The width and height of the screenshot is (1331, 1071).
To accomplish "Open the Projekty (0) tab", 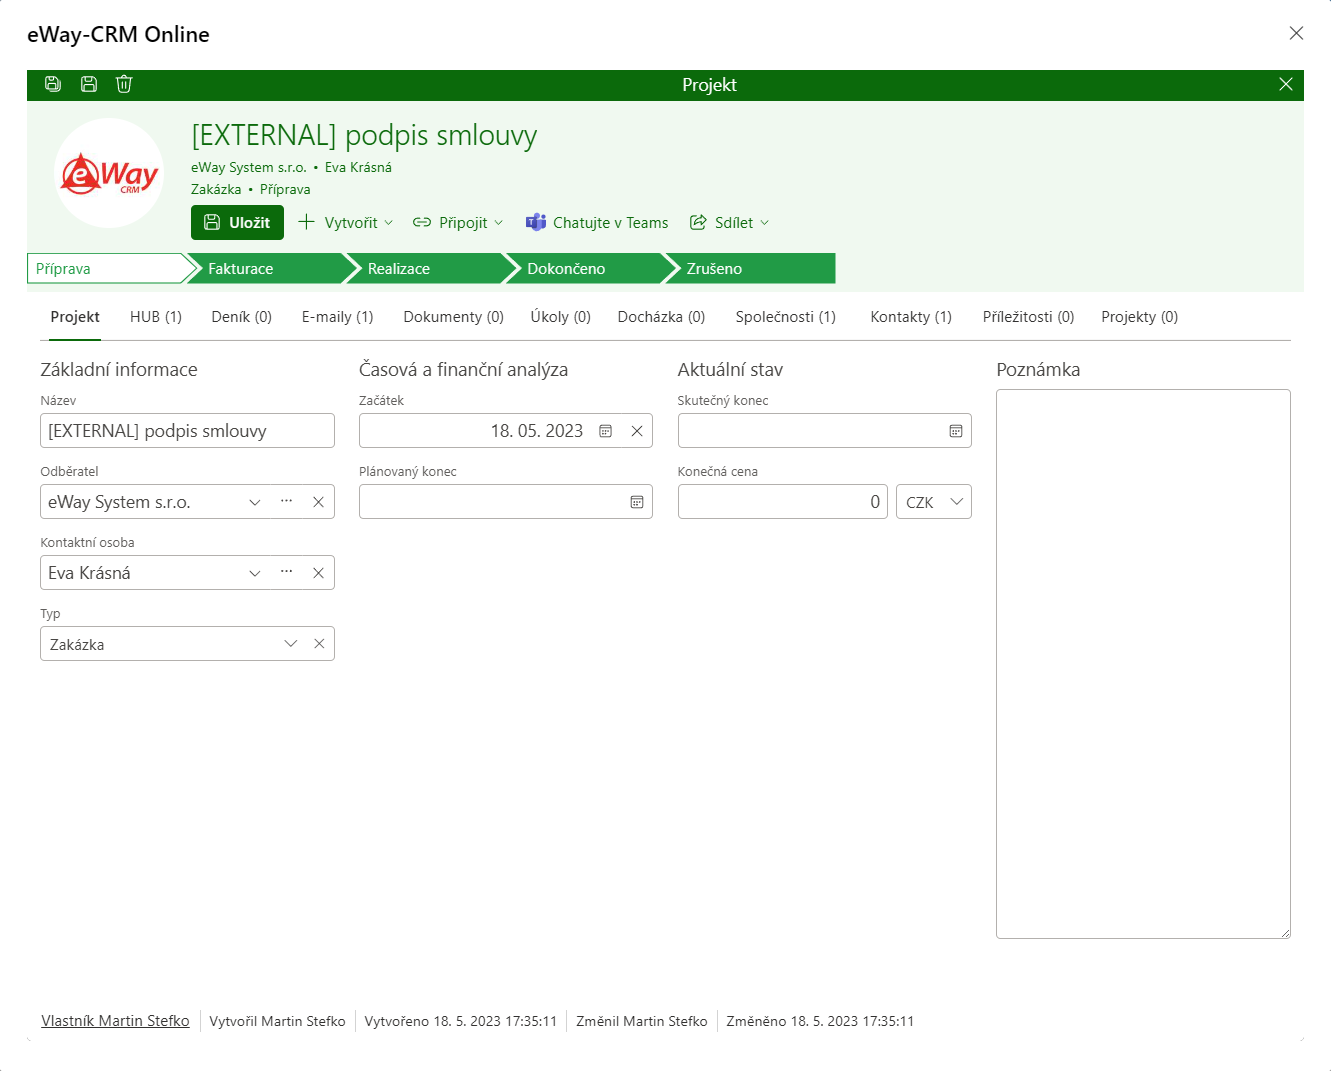I will pos(1139,316).
